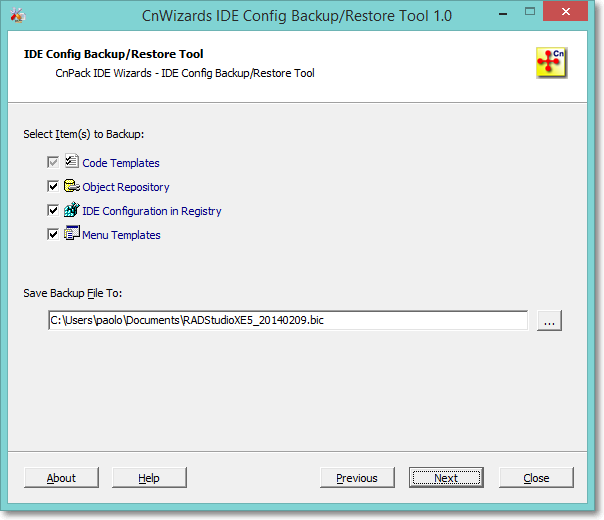Go back with the Previous button
The height and width of the screenshot is (520, 604).
(357, 478)
